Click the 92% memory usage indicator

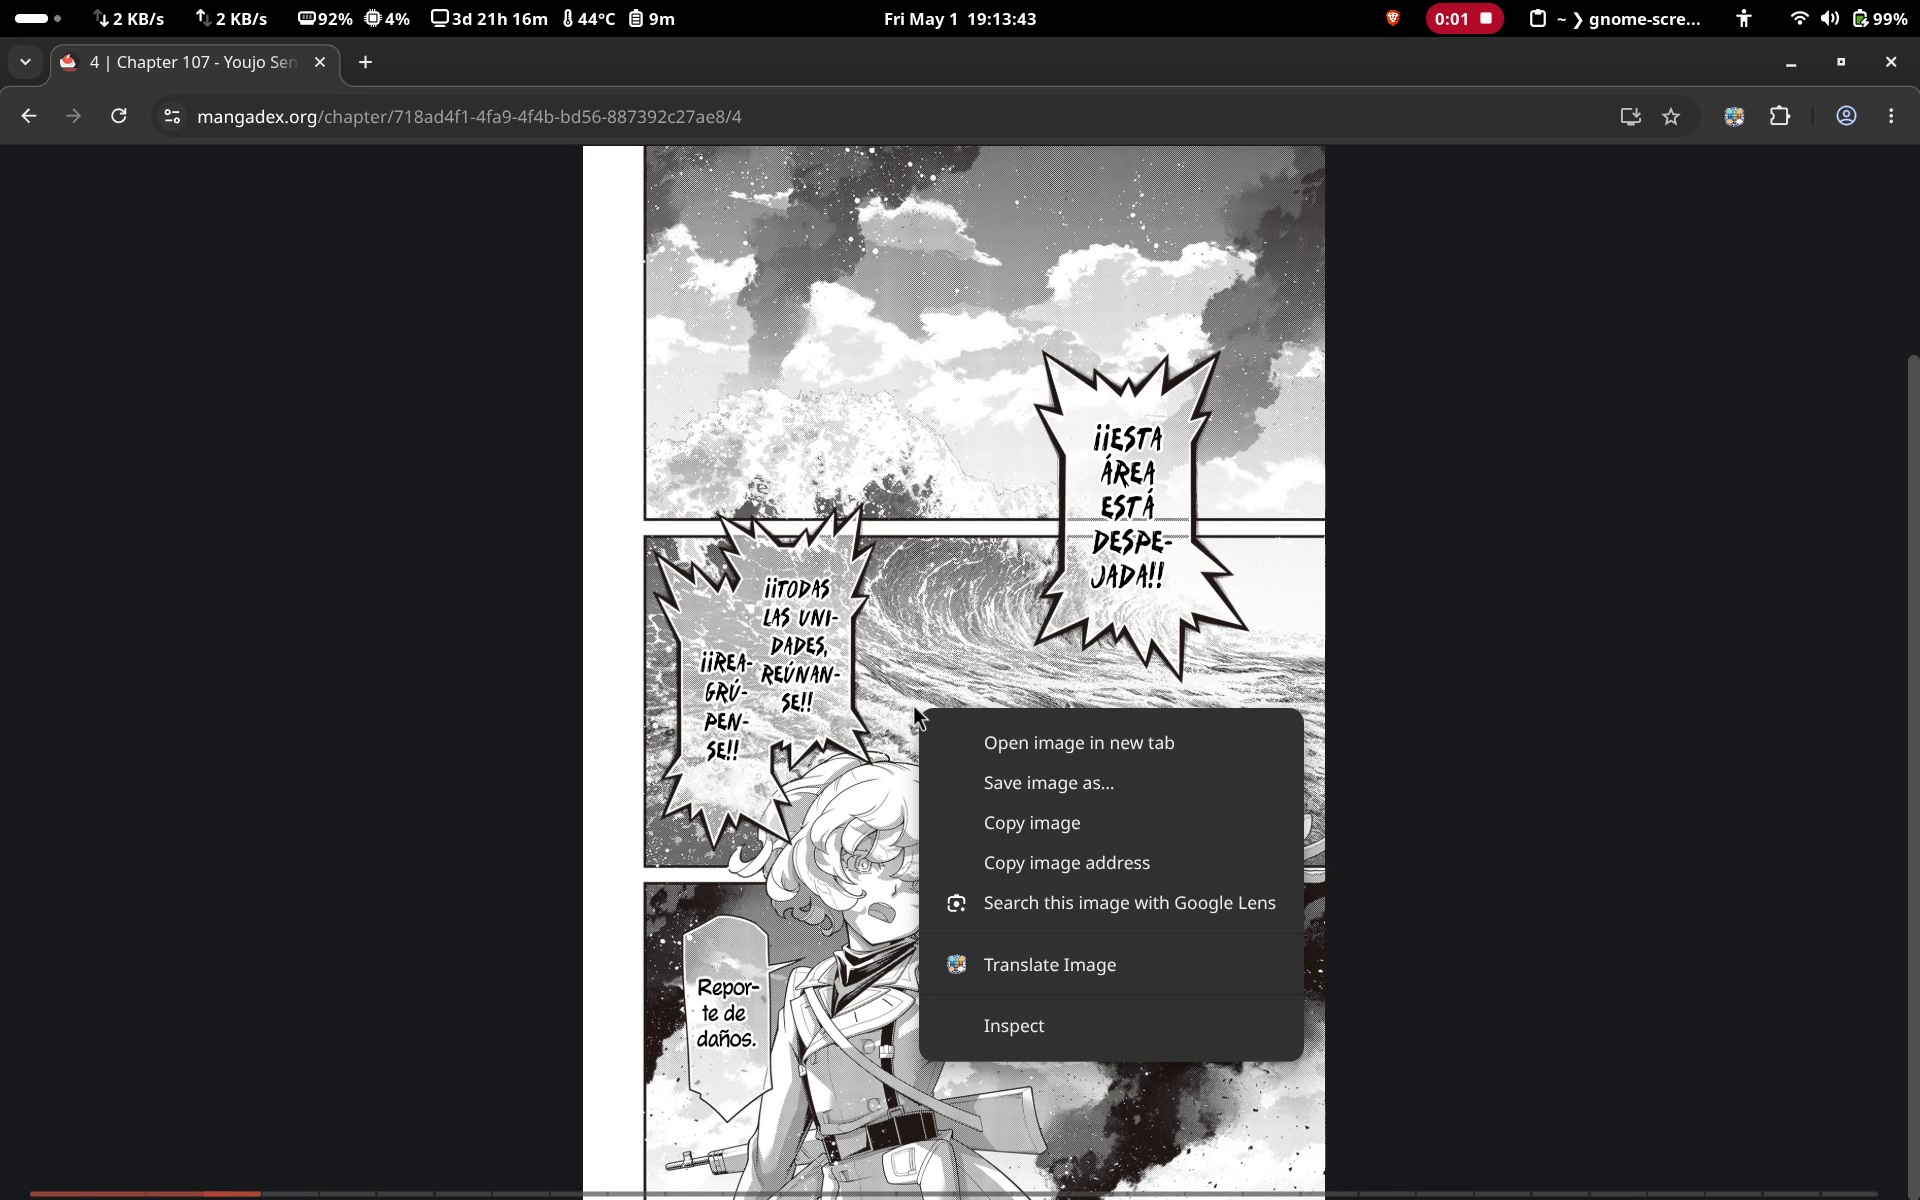coord(326,18)
